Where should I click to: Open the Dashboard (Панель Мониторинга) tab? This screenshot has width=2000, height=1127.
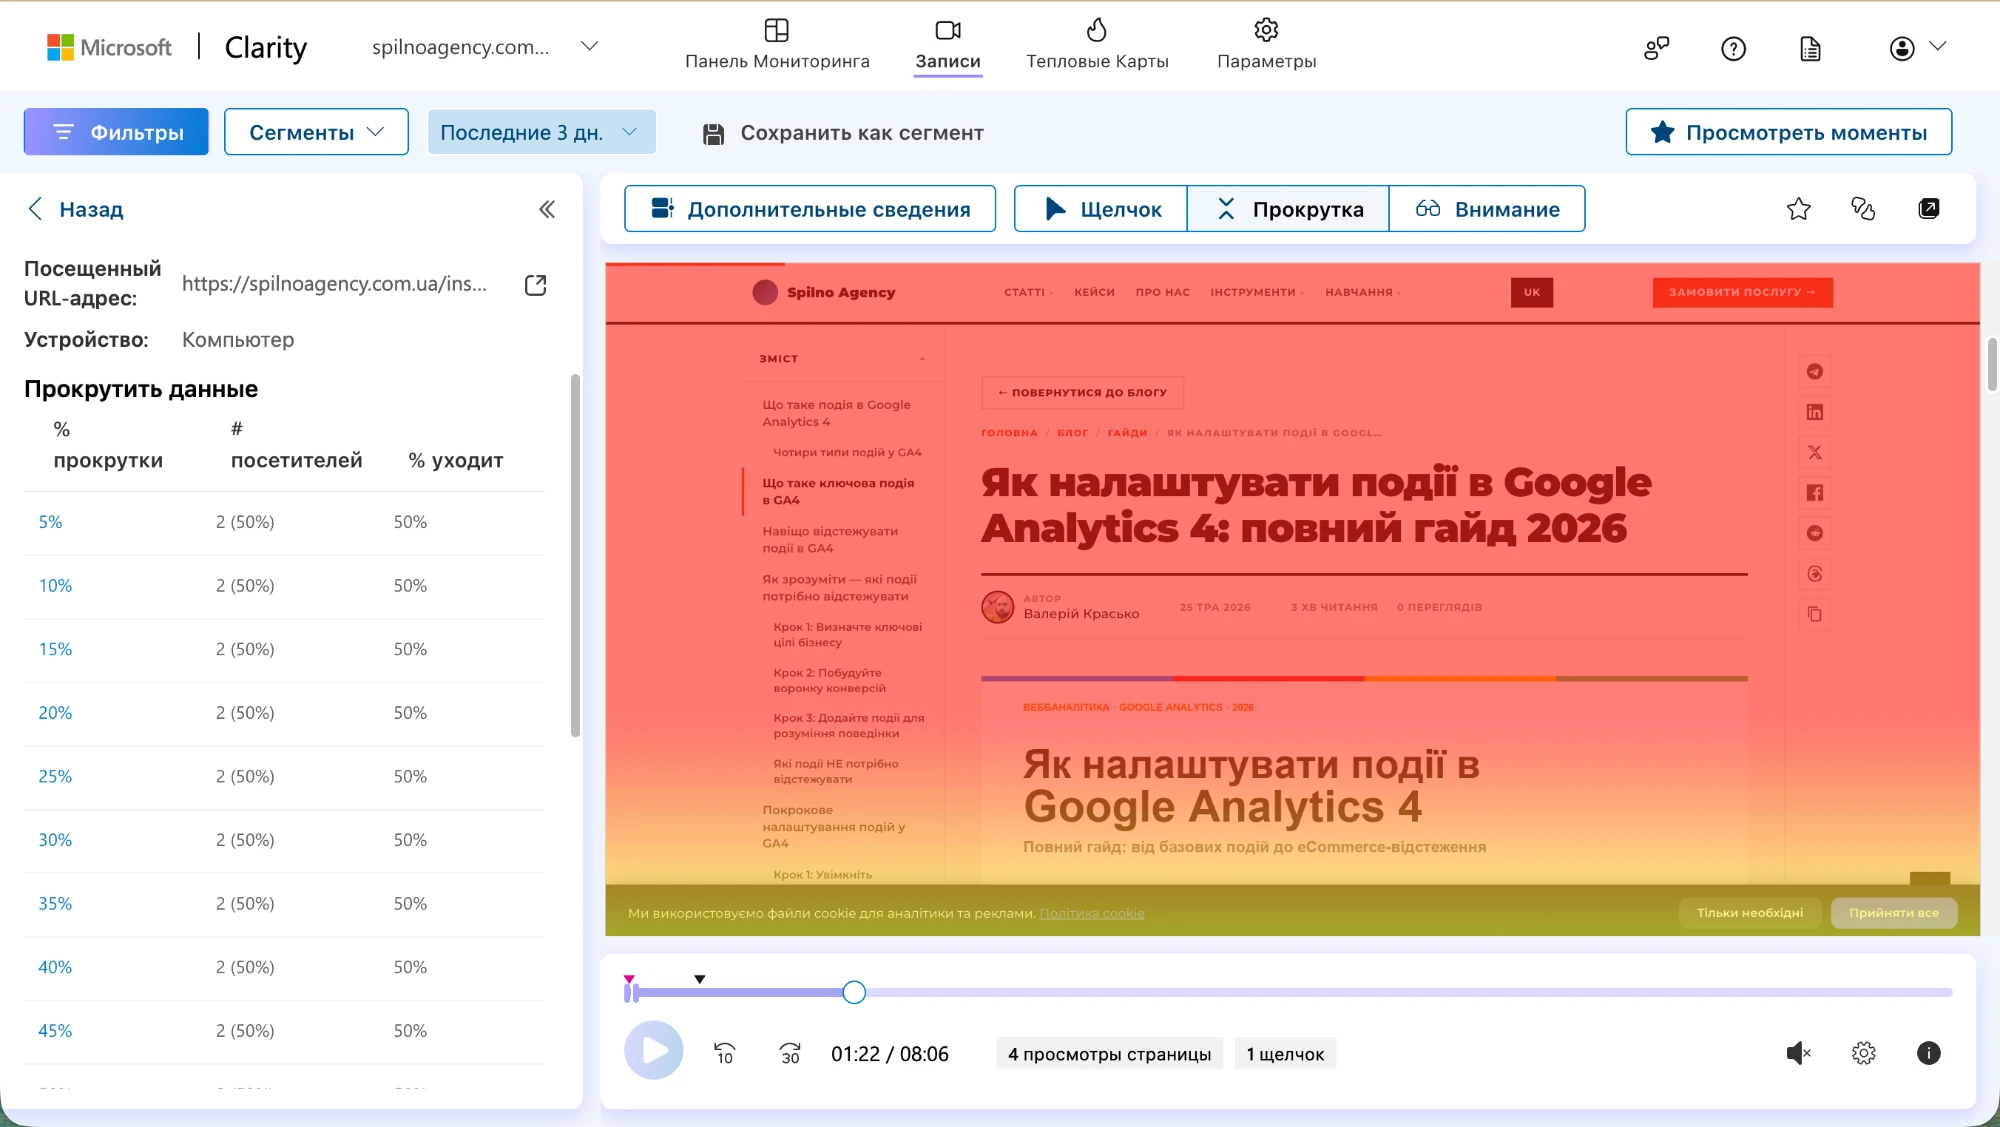click(777, 45)
